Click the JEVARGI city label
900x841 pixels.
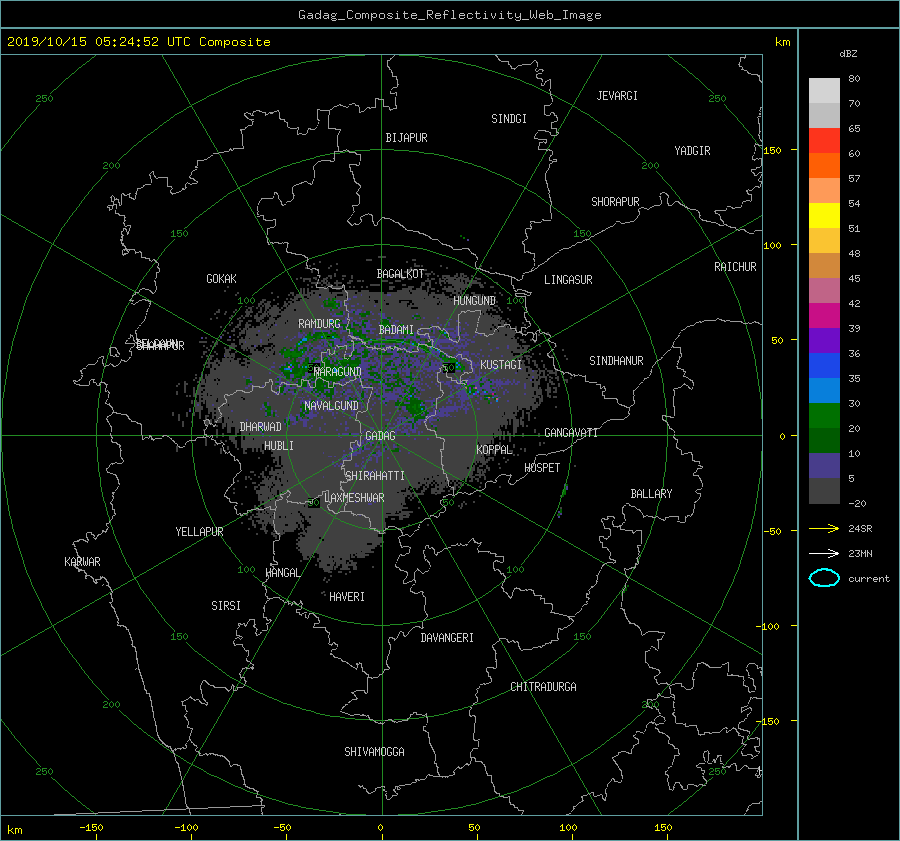(x=617, y=96)
